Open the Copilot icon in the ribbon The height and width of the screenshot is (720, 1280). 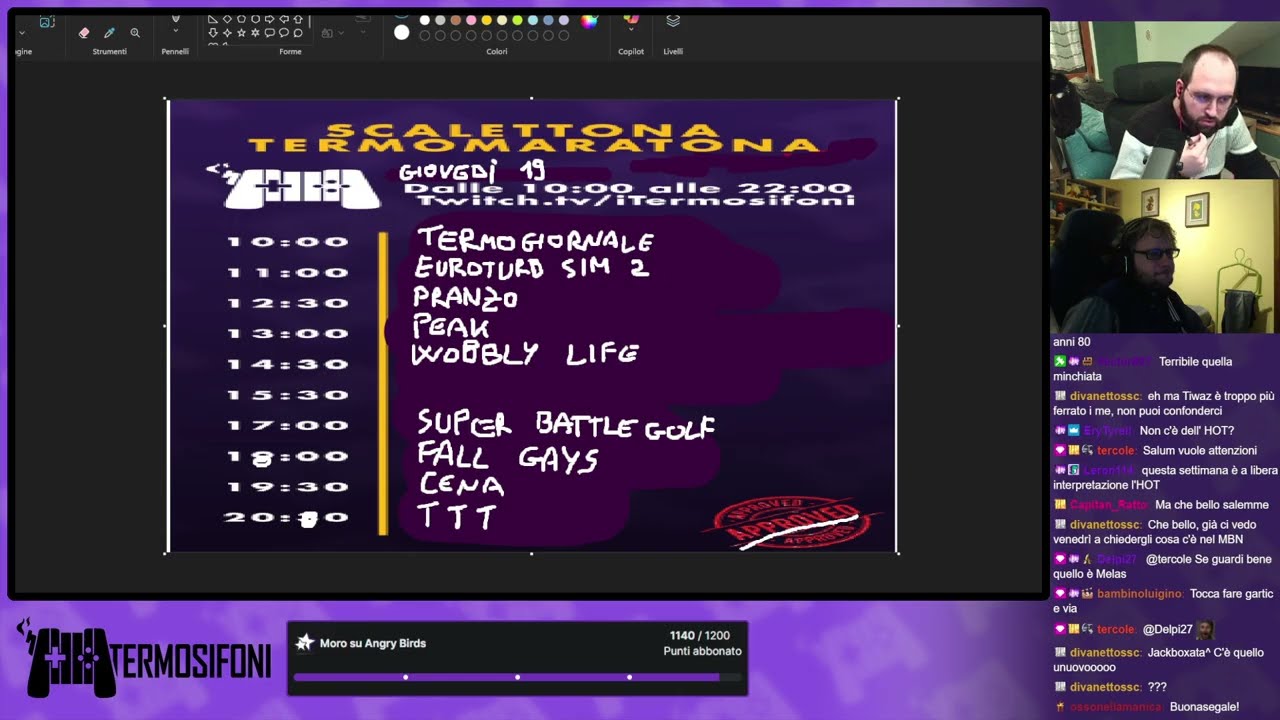tap(631, 20)
